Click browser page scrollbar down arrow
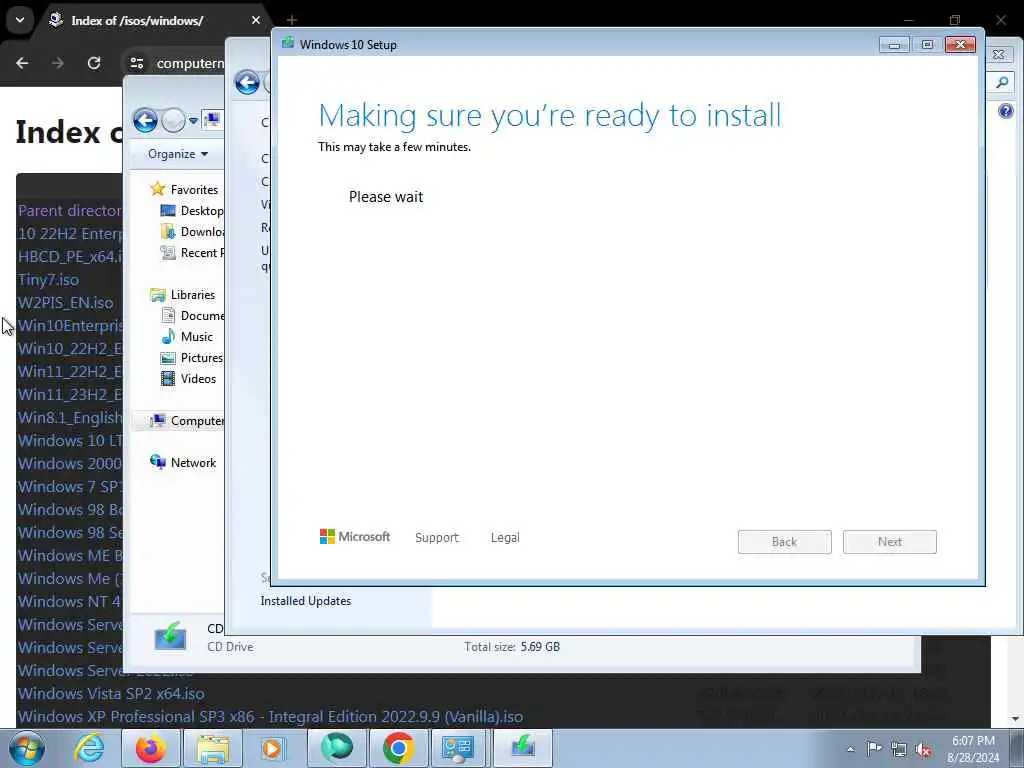1024x768 pixels. point(1016,719)
